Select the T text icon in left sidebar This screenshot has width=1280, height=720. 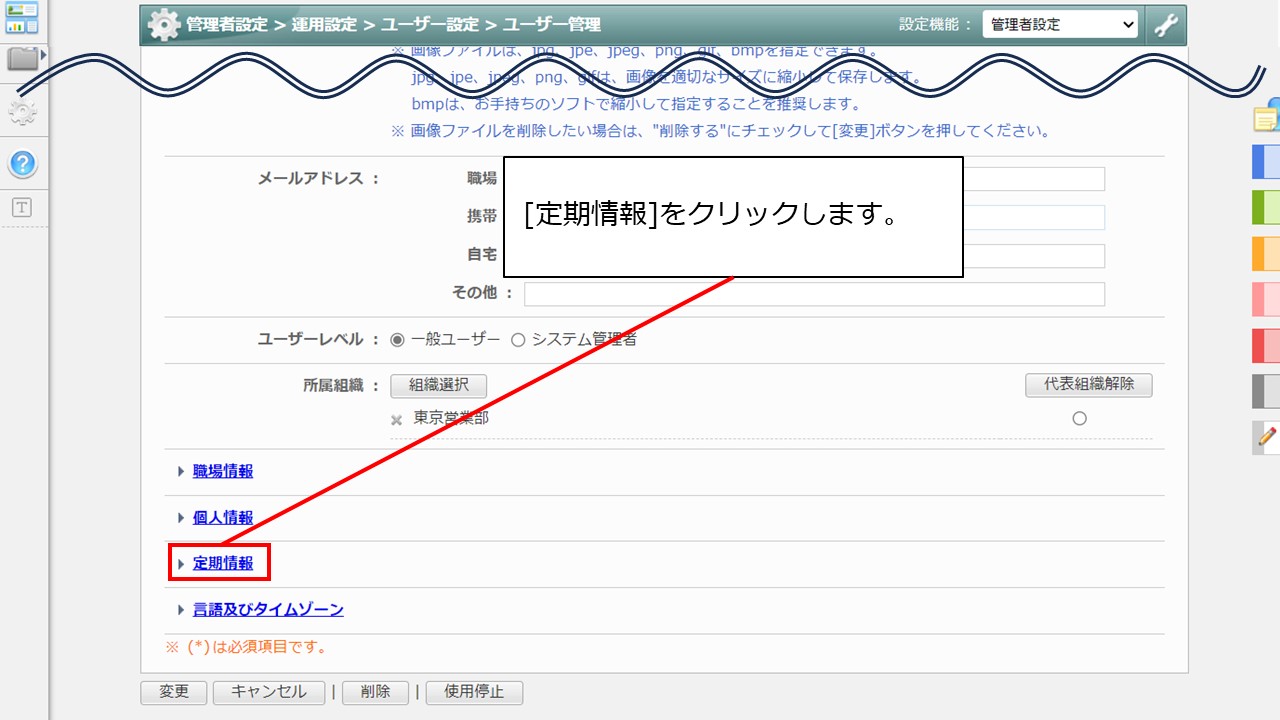pyautogui.click(x=22, y=207)
